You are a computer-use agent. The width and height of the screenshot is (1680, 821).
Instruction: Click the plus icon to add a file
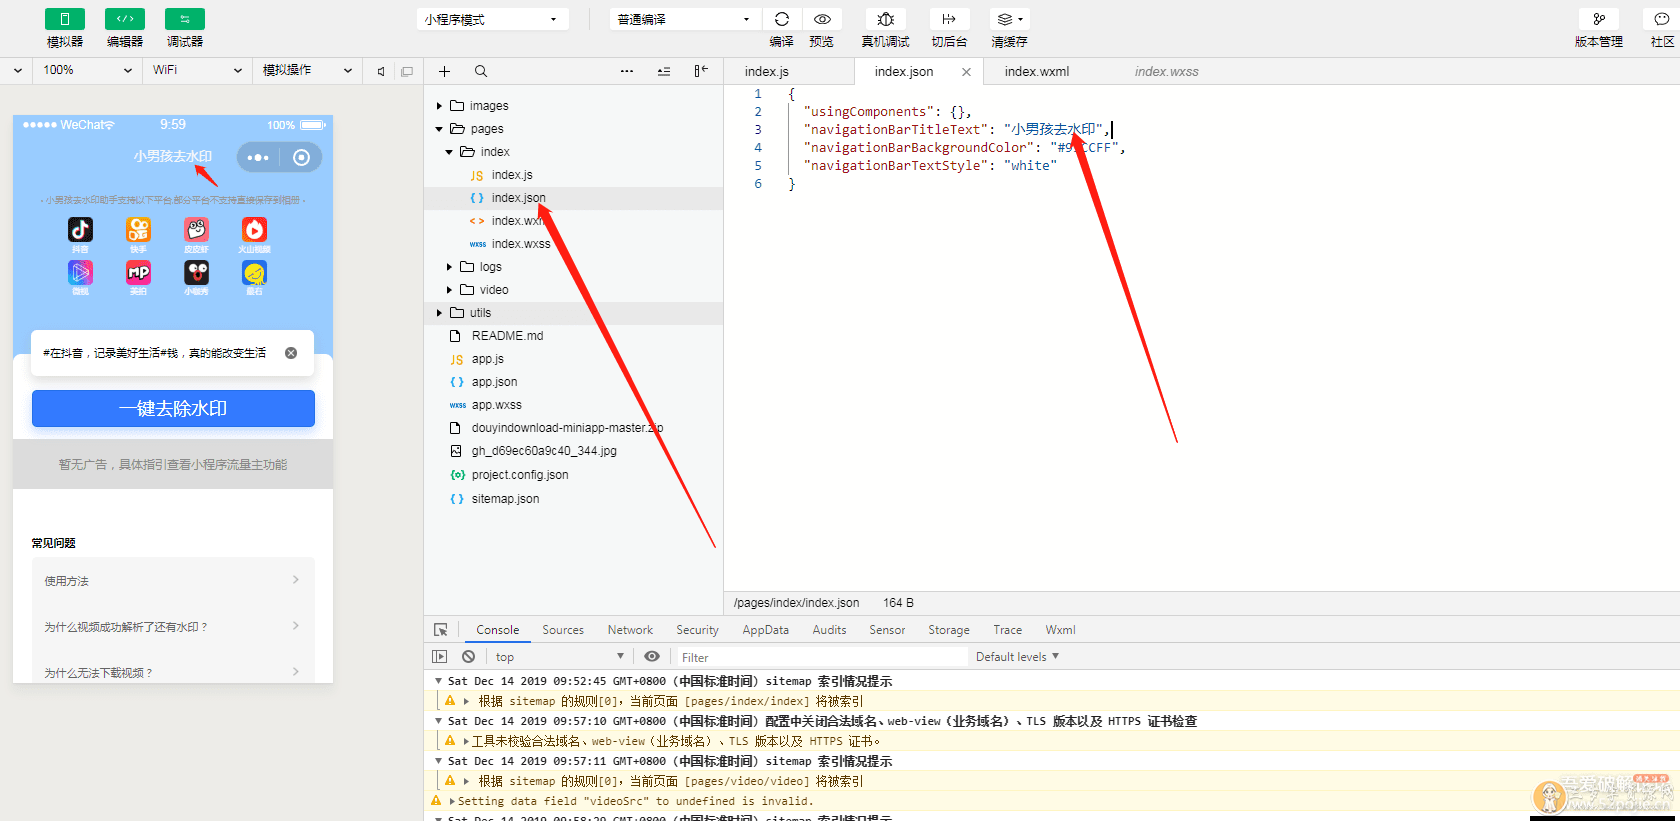click(444, 71)
